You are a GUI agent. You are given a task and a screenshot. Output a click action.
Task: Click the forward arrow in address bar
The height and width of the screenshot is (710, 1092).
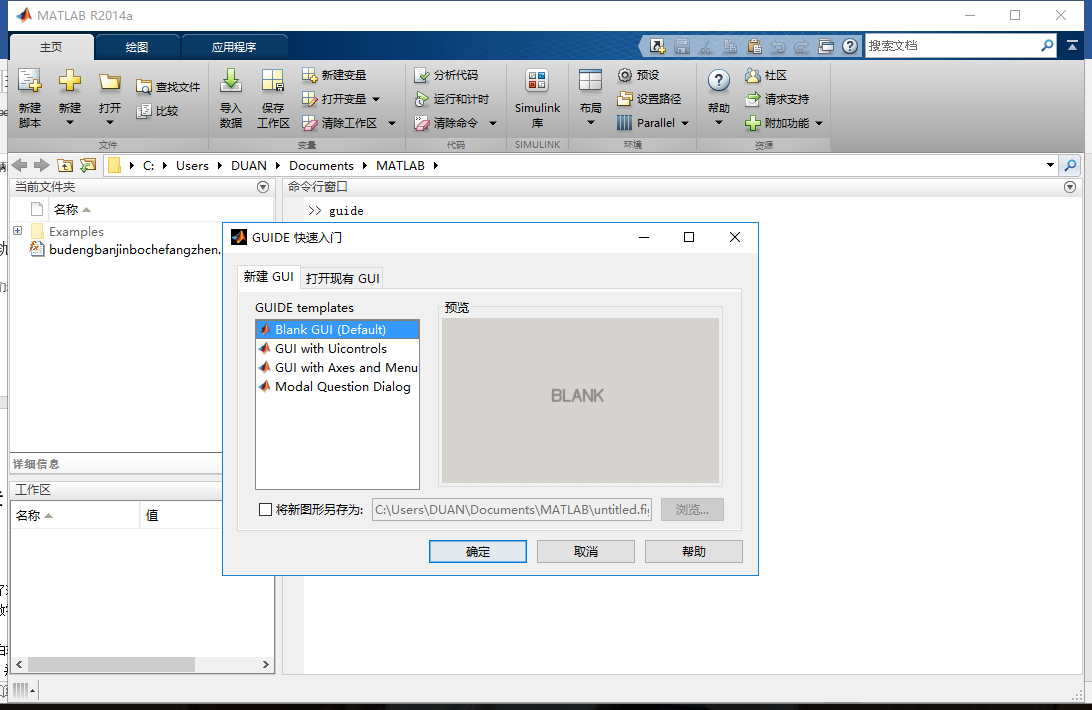click(42, 165)
